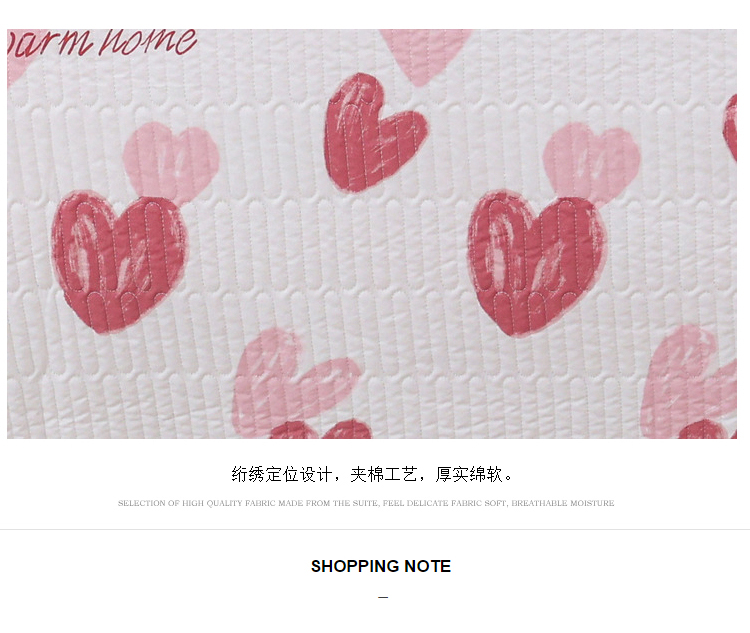Click the short dash below SHOPPING NOTE
The image size is (750, 633).
(x=383, y=598)
